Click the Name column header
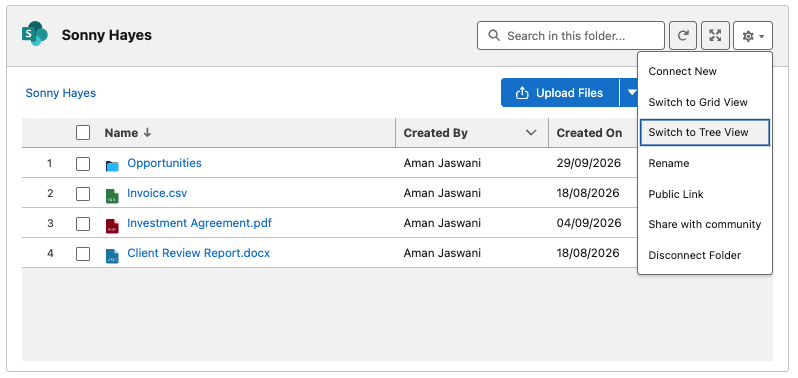The height and width of the screenshot is (378, 798). coord(121,133)
